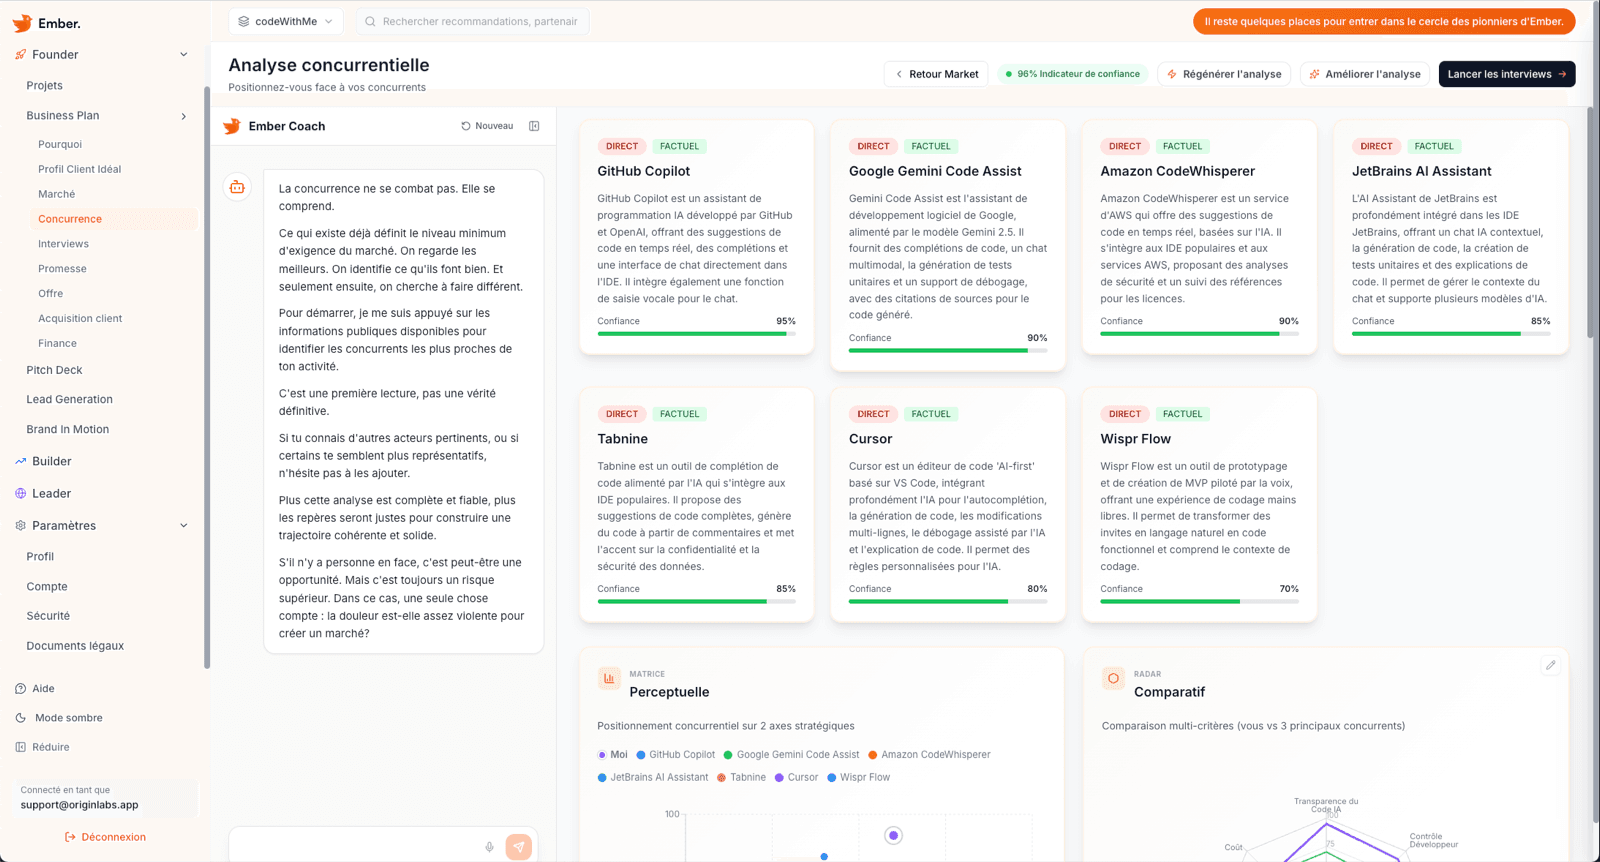Toggle Google Gemini Code Assist legend entry
Image resolution: width=1600 pixels, height=862 pixels.
792,755
